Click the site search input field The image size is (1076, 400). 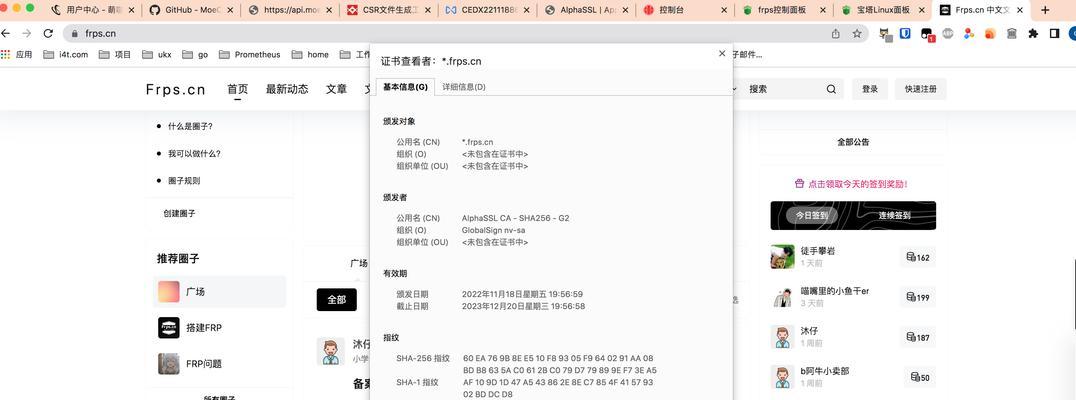782,89
